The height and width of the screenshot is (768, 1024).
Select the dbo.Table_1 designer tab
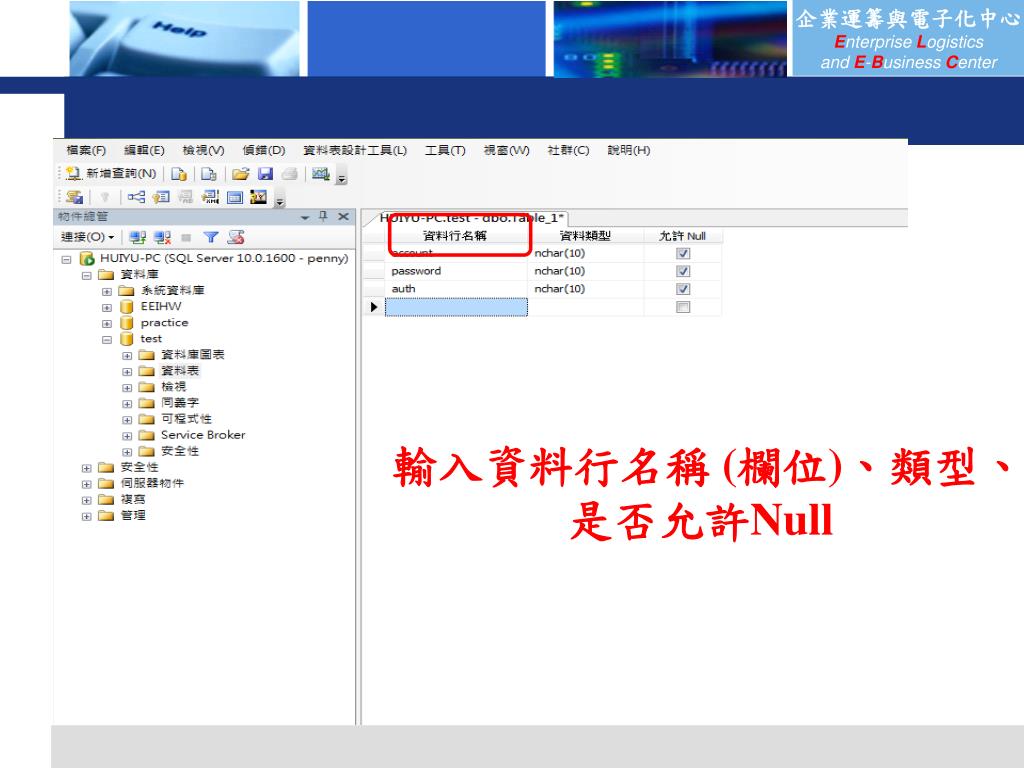tap(470, 218)
